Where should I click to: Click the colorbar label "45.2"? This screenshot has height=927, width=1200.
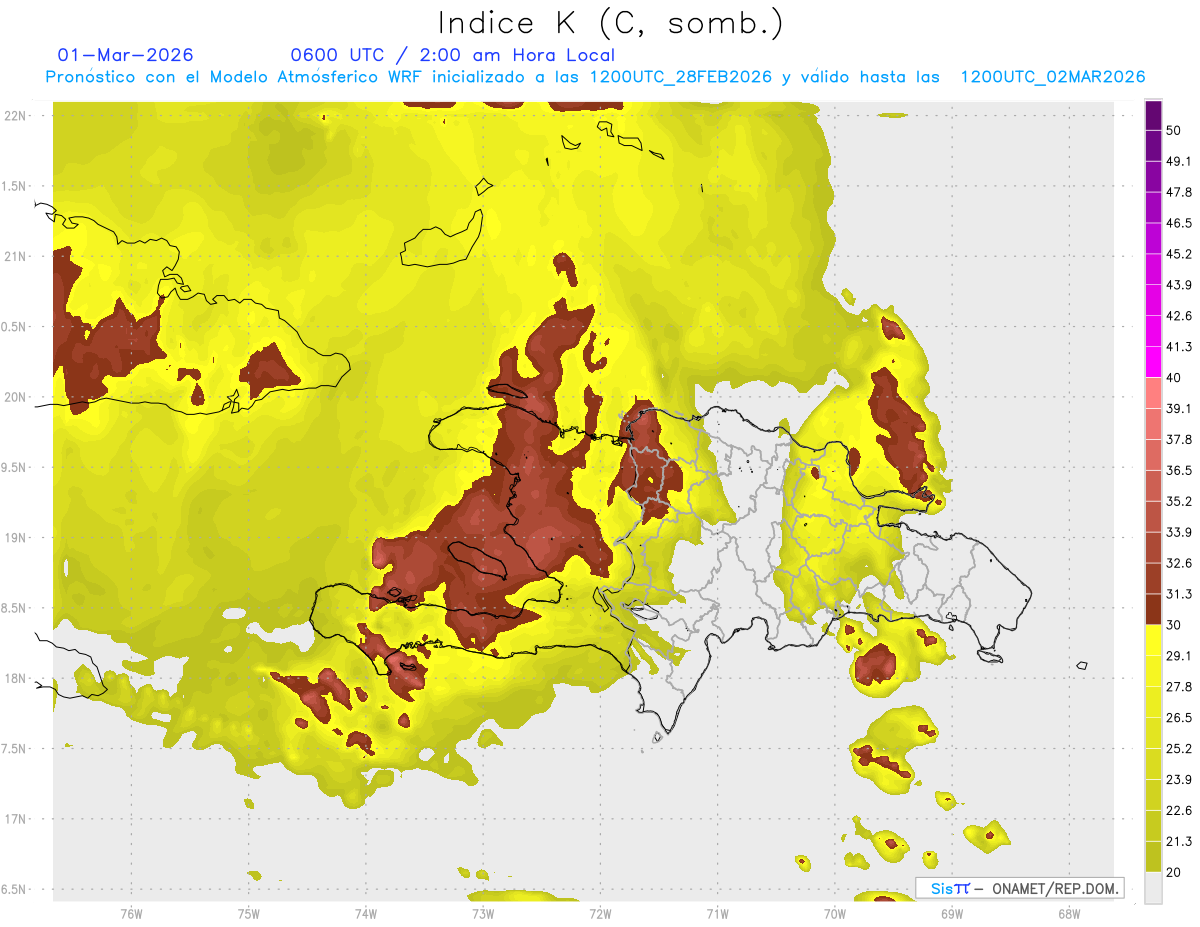pos(1179,254)
